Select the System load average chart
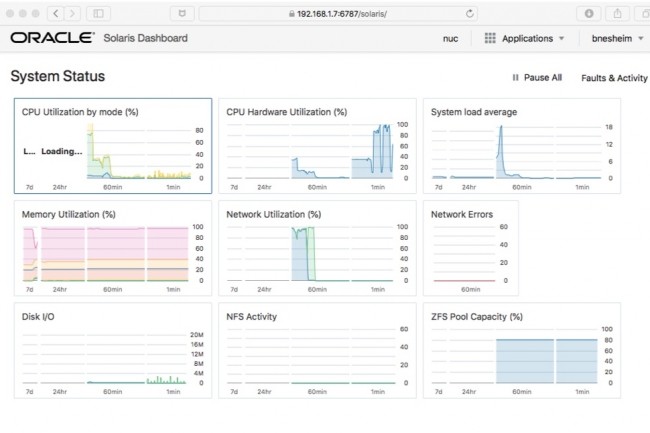650x433 pixels. (521, 146)
